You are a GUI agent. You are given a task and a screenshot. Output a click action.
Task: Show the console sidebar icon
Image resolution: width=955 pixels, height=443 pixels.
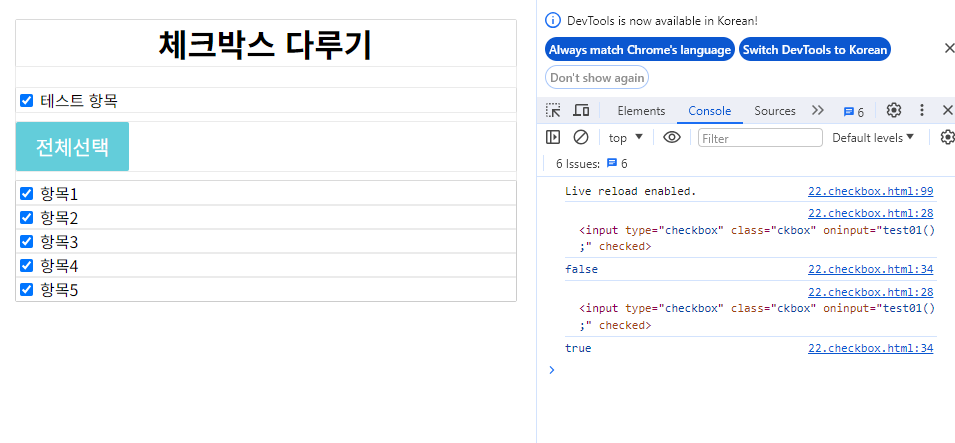[553, 137]
